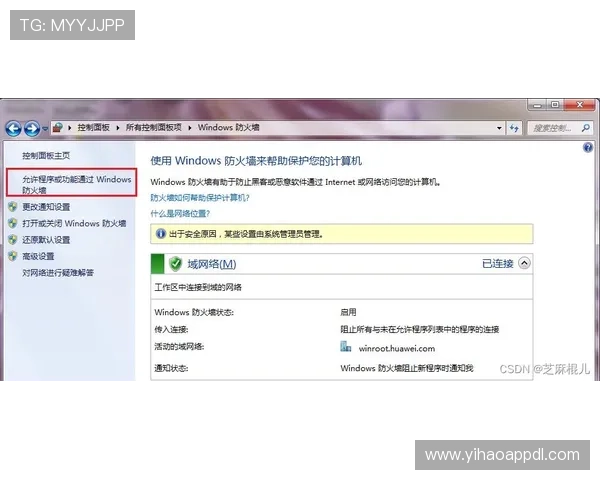
Task: Open 对网络进行疑难解答 link
Action: pyautogui.click(x=58, y=273)
